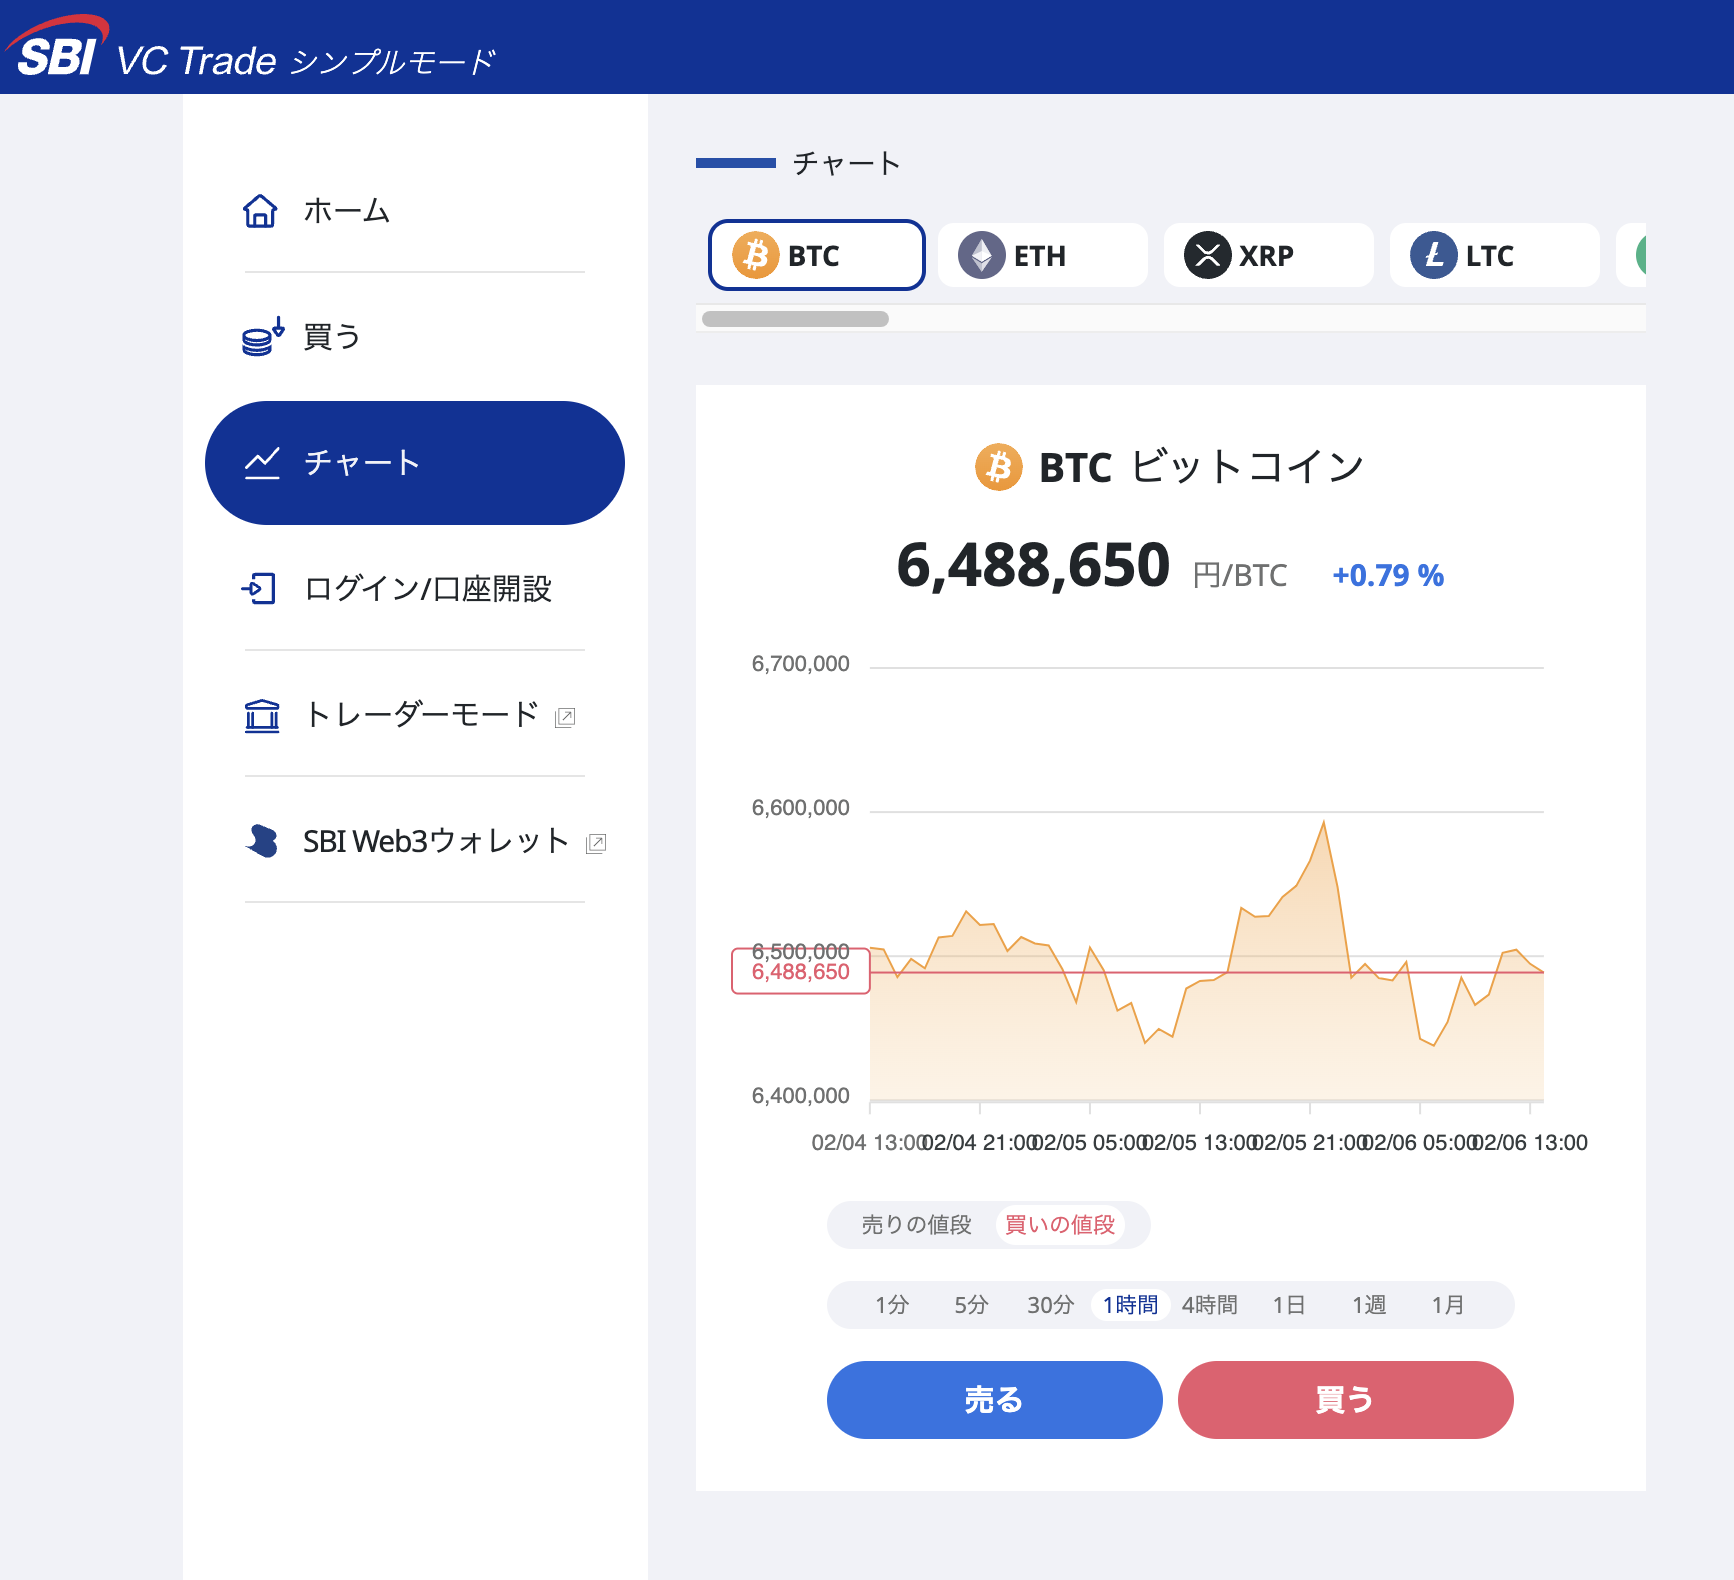Image resolution: width=1734 pixels, height=1580 pixels.
Task: Click external link icon beside SBI Web3ウォレット
Action: click(x=596, y=843)
